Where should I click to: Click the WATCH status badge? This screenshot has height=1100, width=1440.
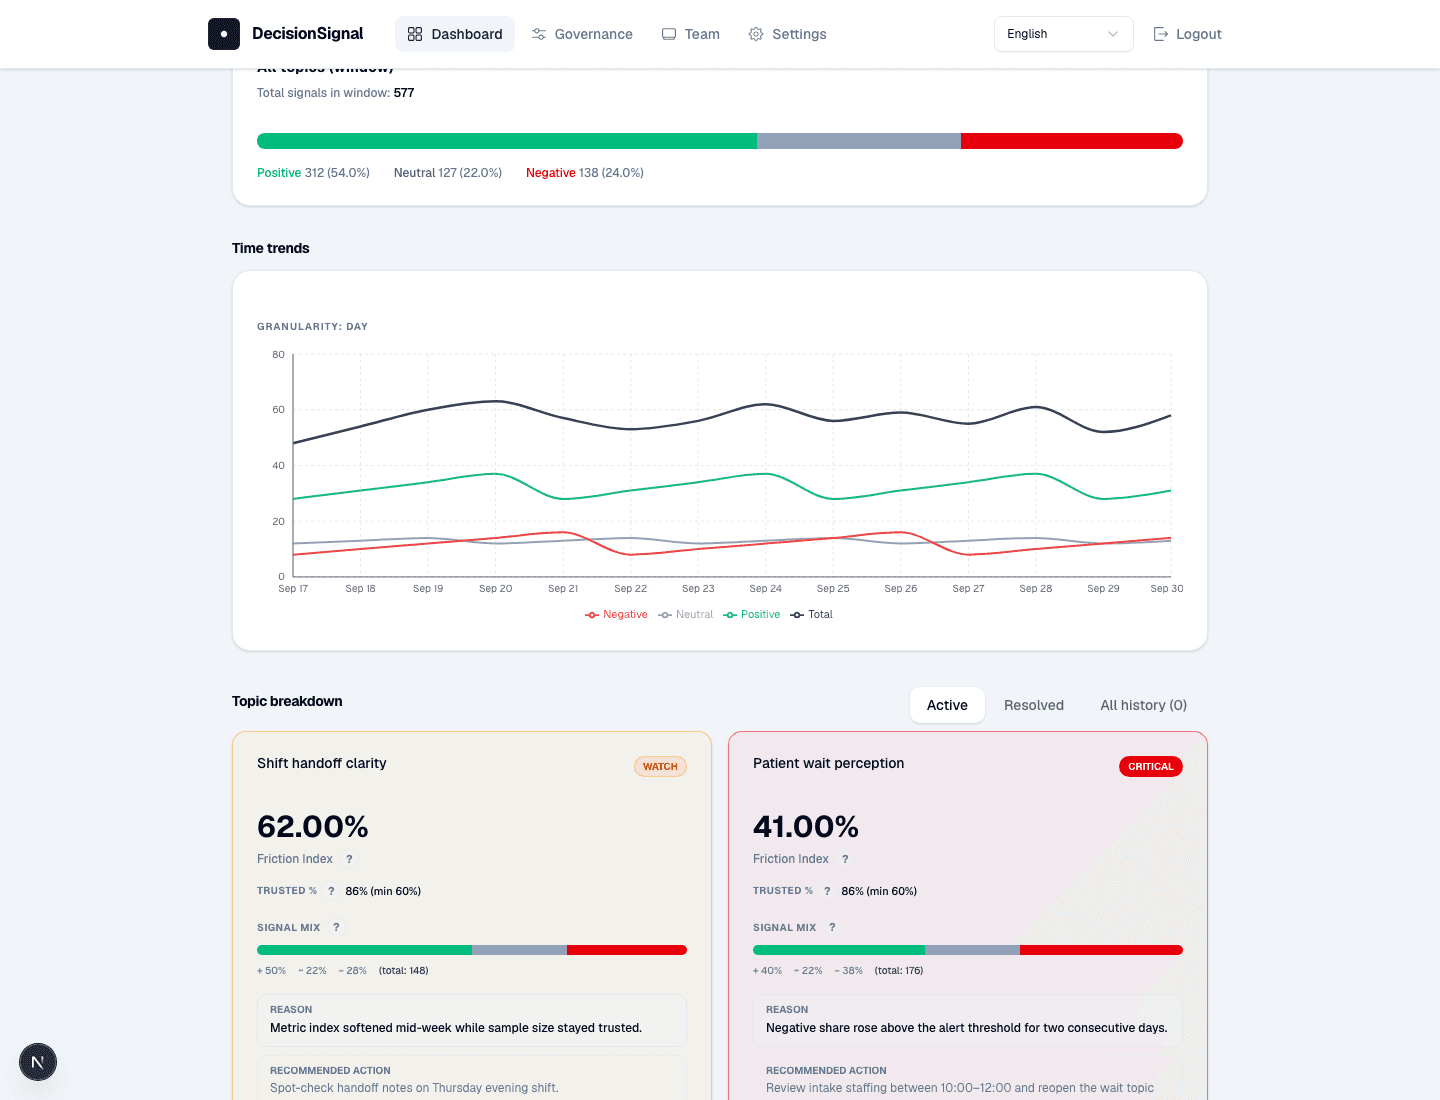pos(660,767)
